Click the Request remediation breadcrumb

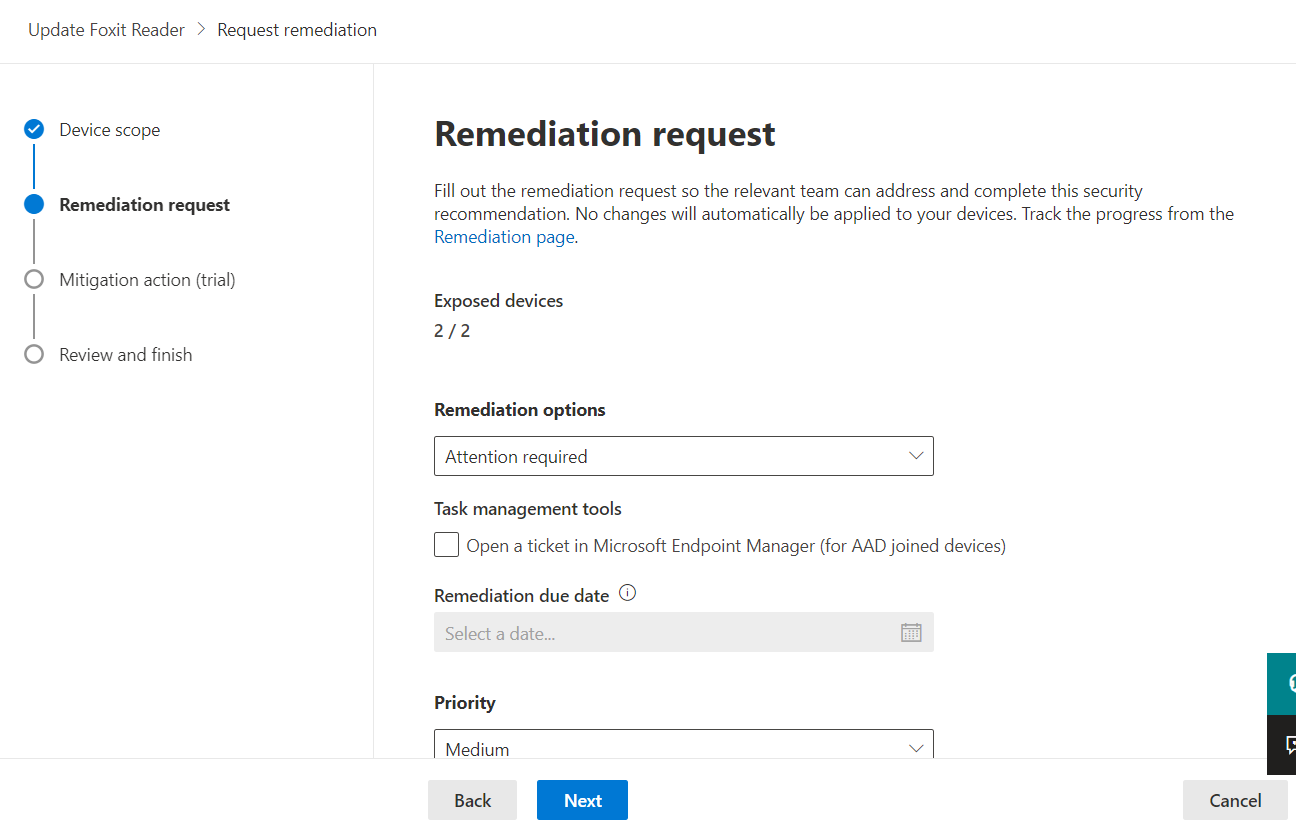(x=297, y=30)
